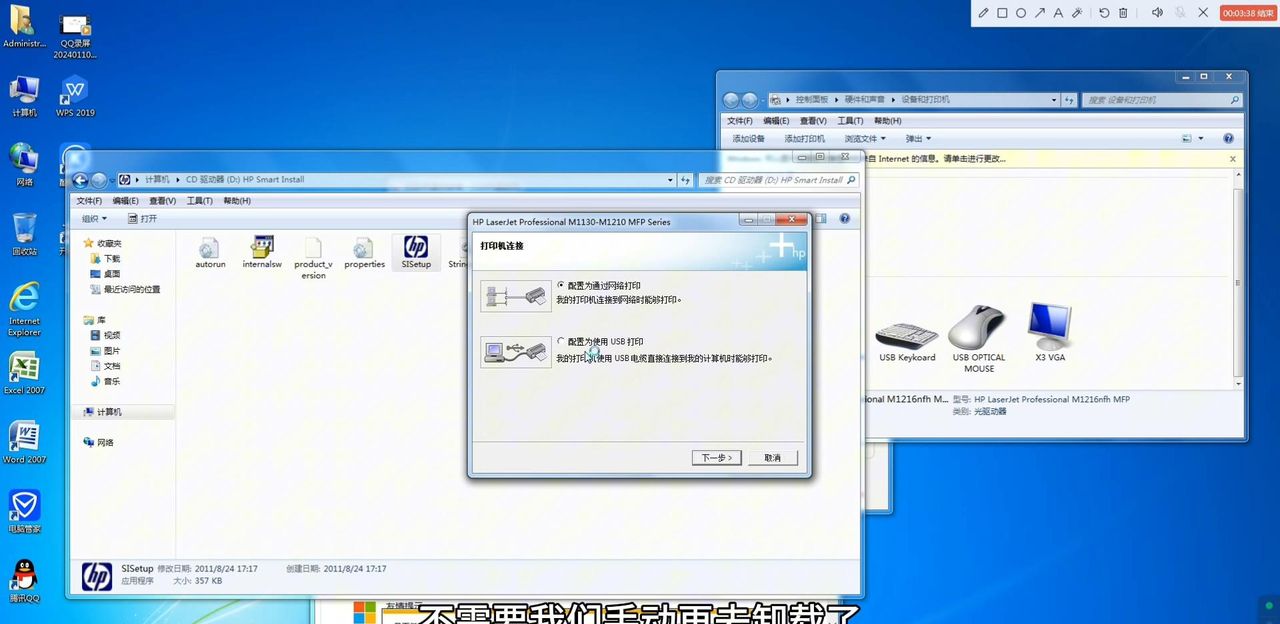Image resolution: width=1280 pixels, height=624 pixels.
Task: Click help icon in Devices and Printers window
Action: click(x=1229, y=138)
